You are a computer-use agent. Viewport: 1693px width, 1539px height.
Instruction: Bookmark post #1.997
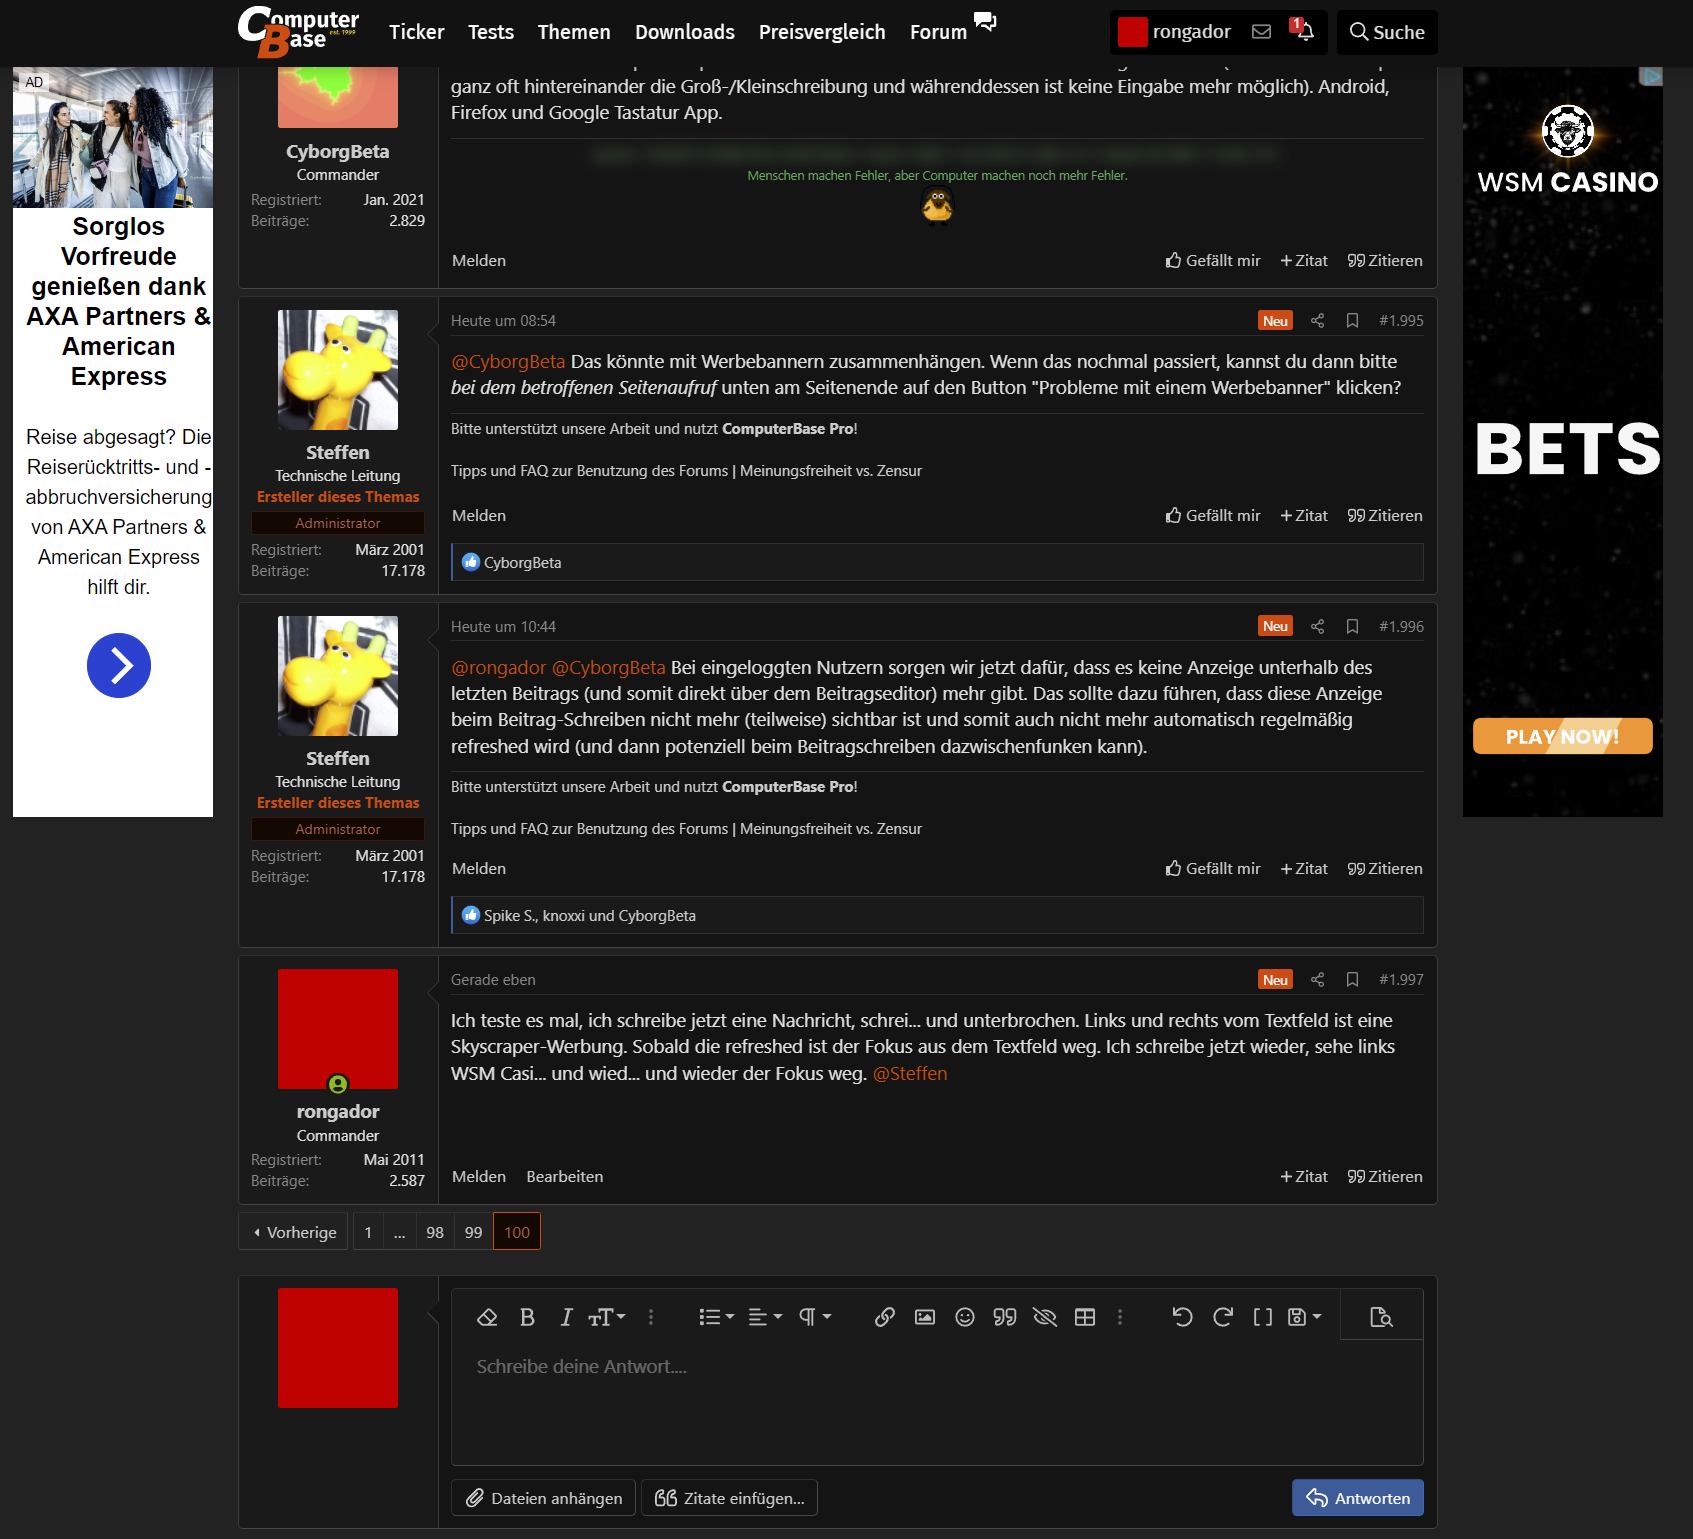coord(1352,980)
